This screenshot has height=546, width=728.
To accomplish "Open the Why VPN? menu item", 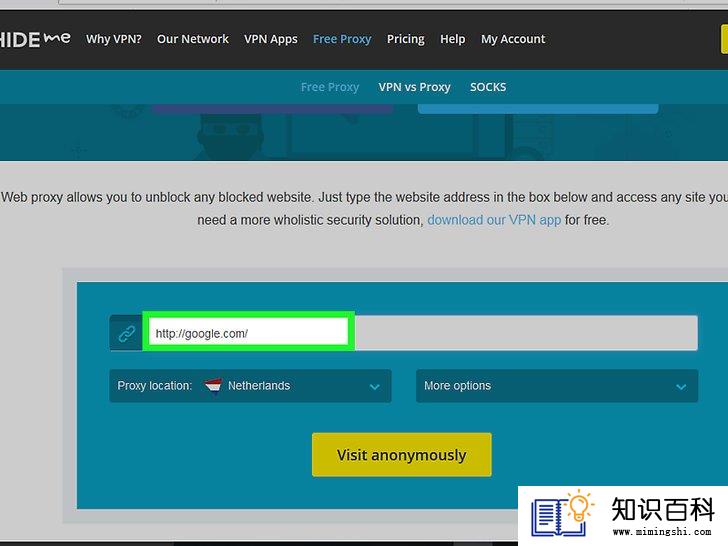I will pos(114,39).
